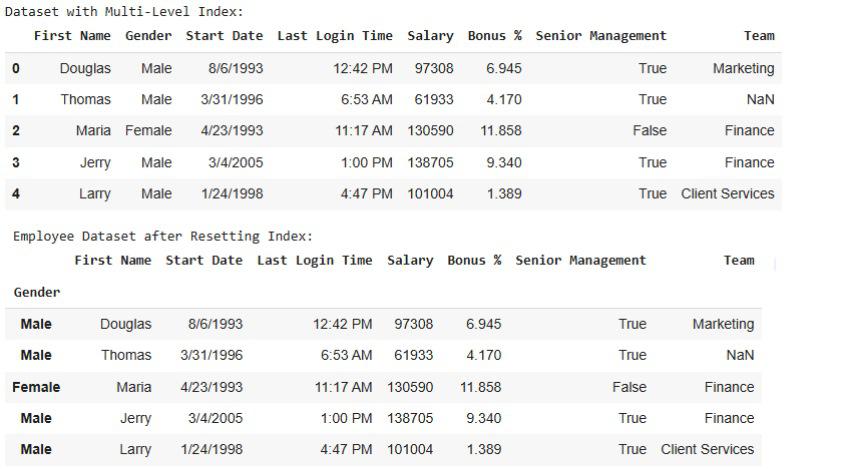
Task: Click Bonus % header in lower table
Action: point(475,261)
